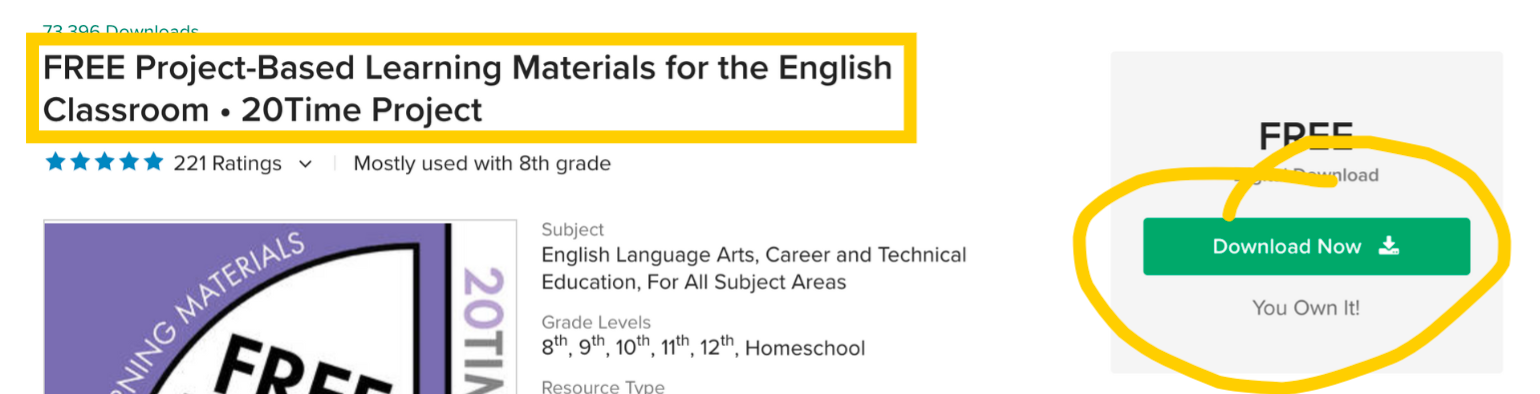Click the first blue rating star
The height and width of the screenshot is (394, 1540).
point(55,162)
